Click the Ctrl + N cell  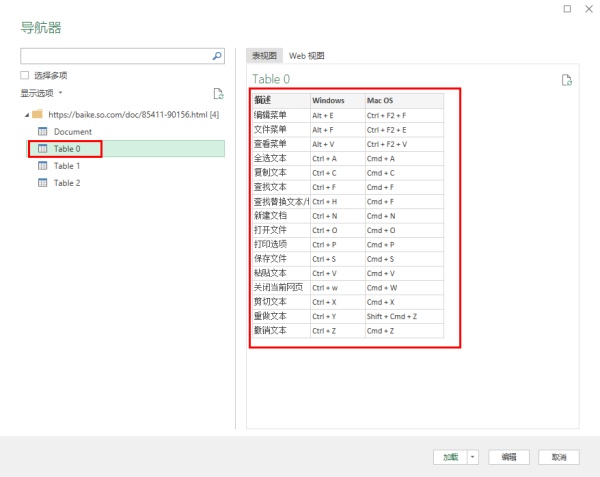tap(338, 216)
